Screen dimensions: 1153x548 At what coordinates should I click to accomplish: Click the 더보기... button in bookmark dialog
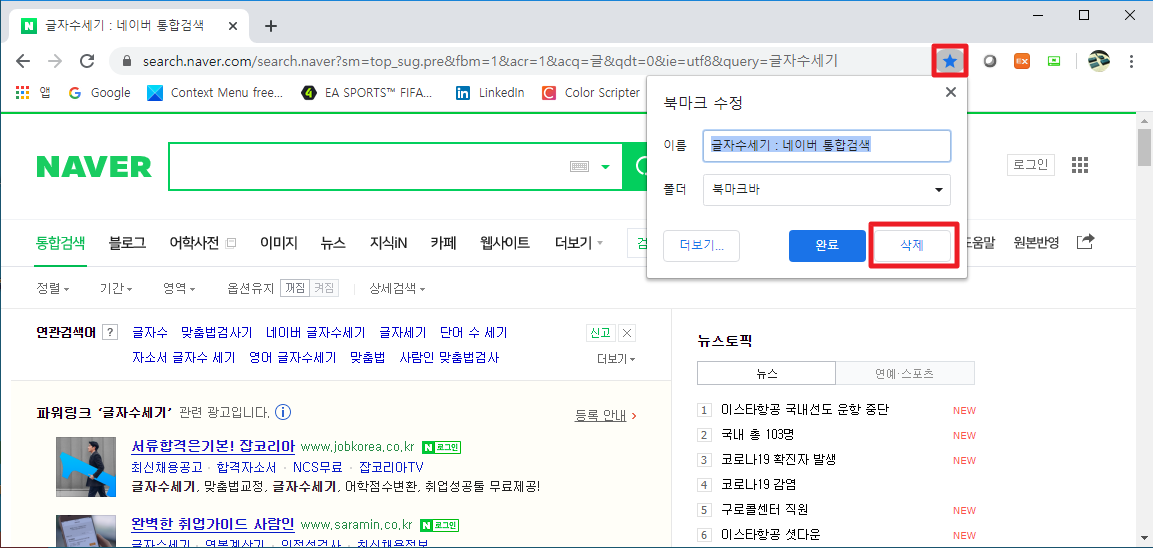pos(701,246)
